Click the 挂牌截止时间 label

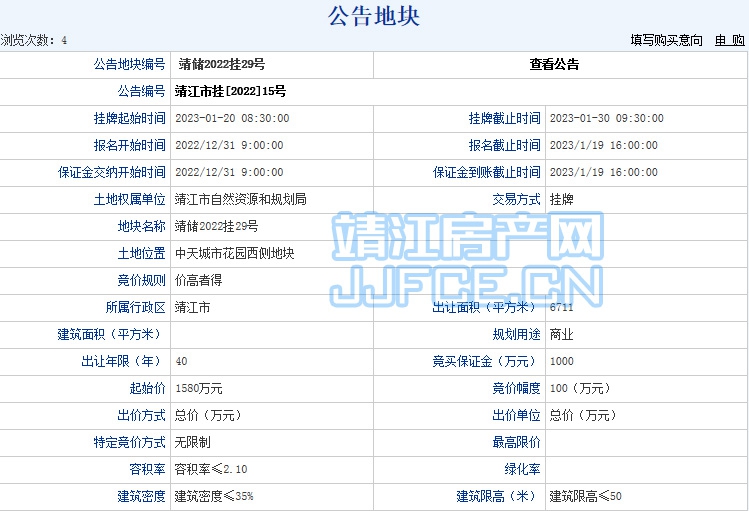click(x=504, y=118)
